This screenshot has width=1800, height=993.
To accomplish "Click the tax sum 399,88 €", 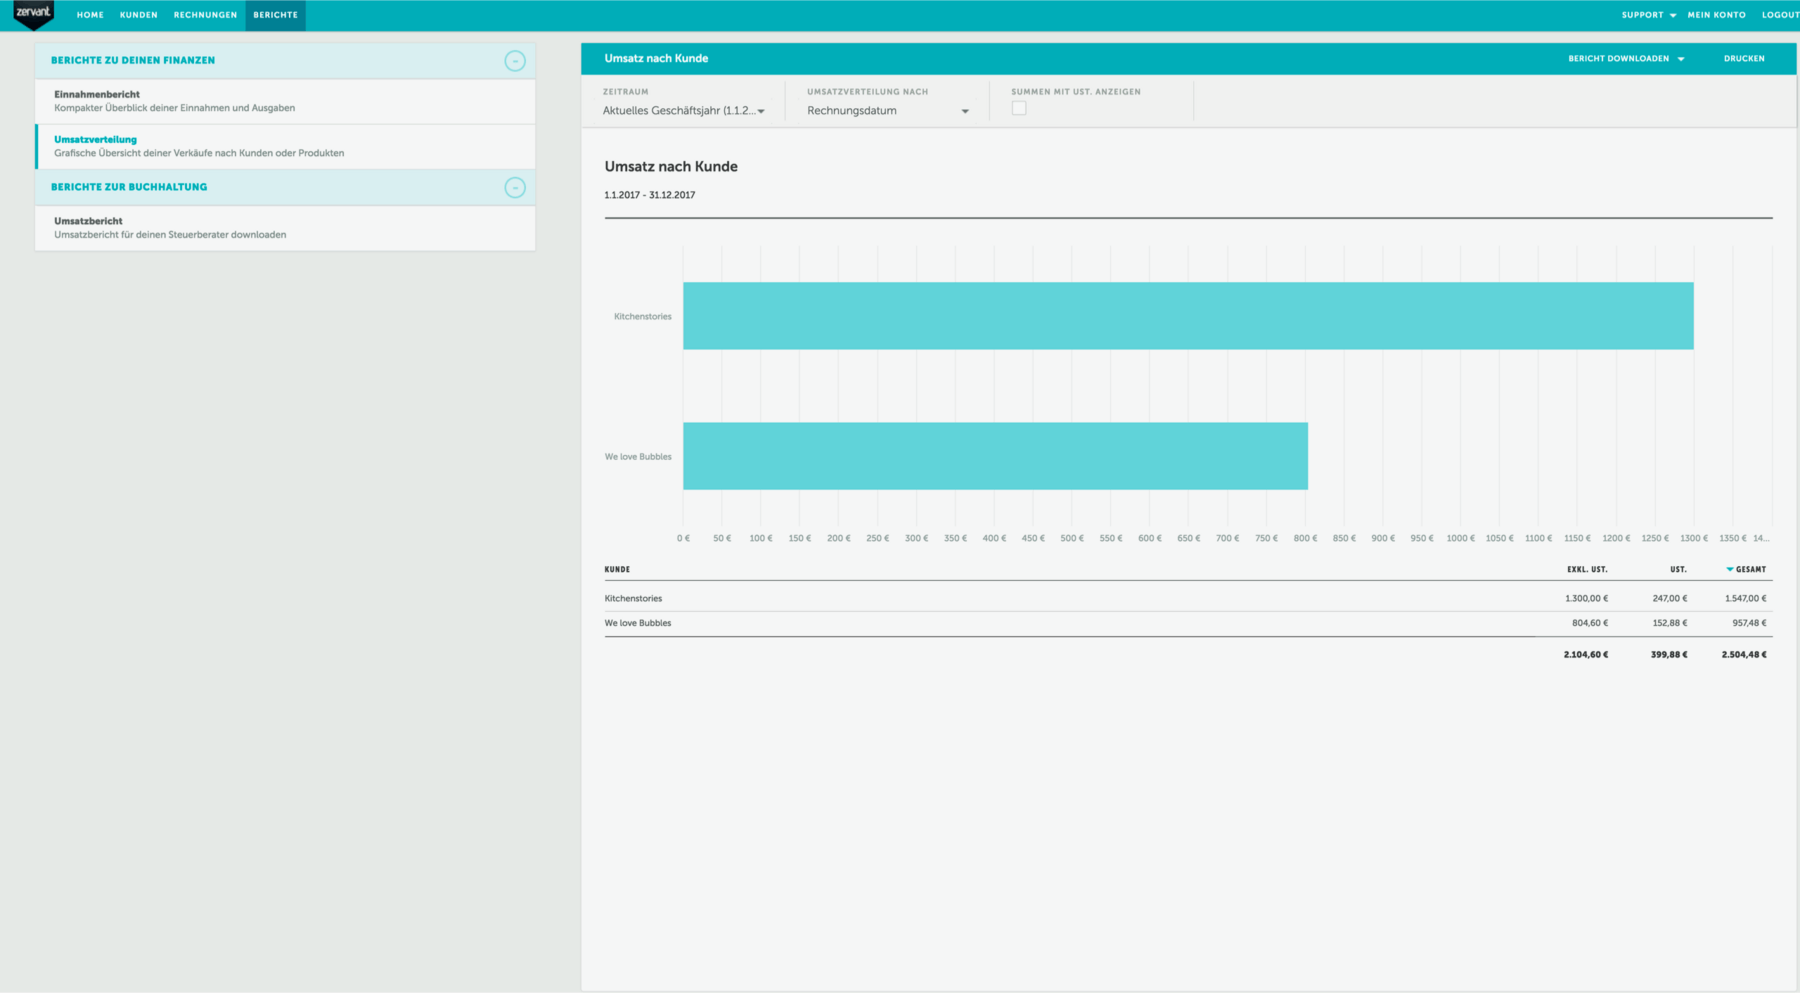I will click(x=1669, y=655).
